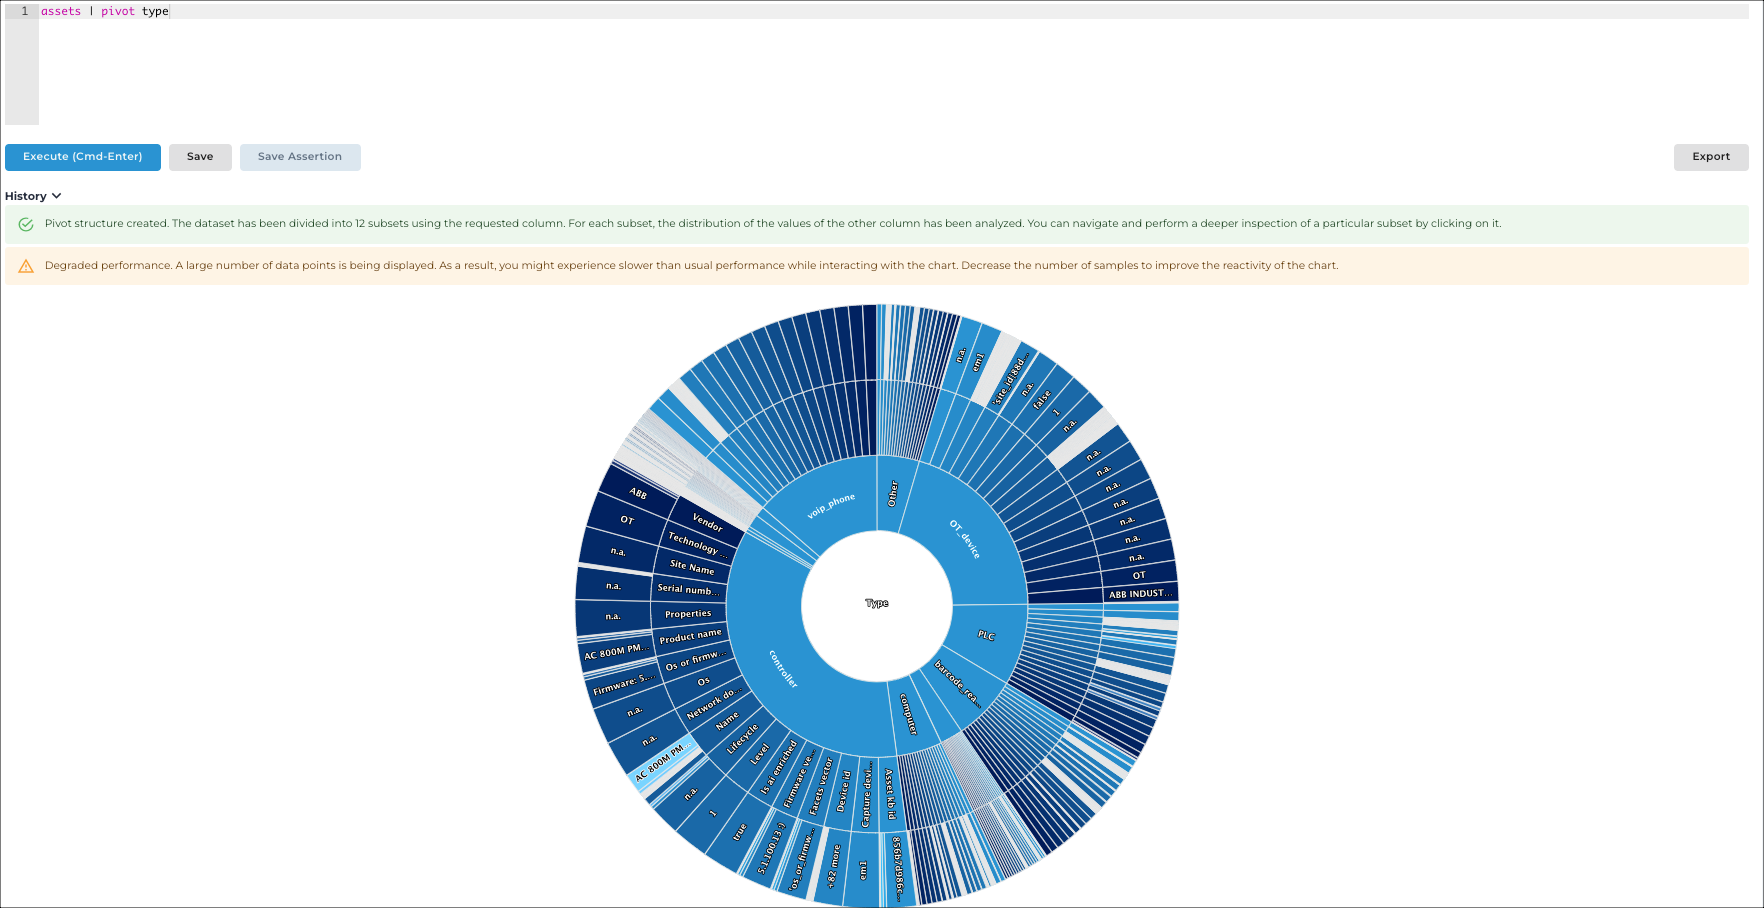Click the Save button

point(200,157)
